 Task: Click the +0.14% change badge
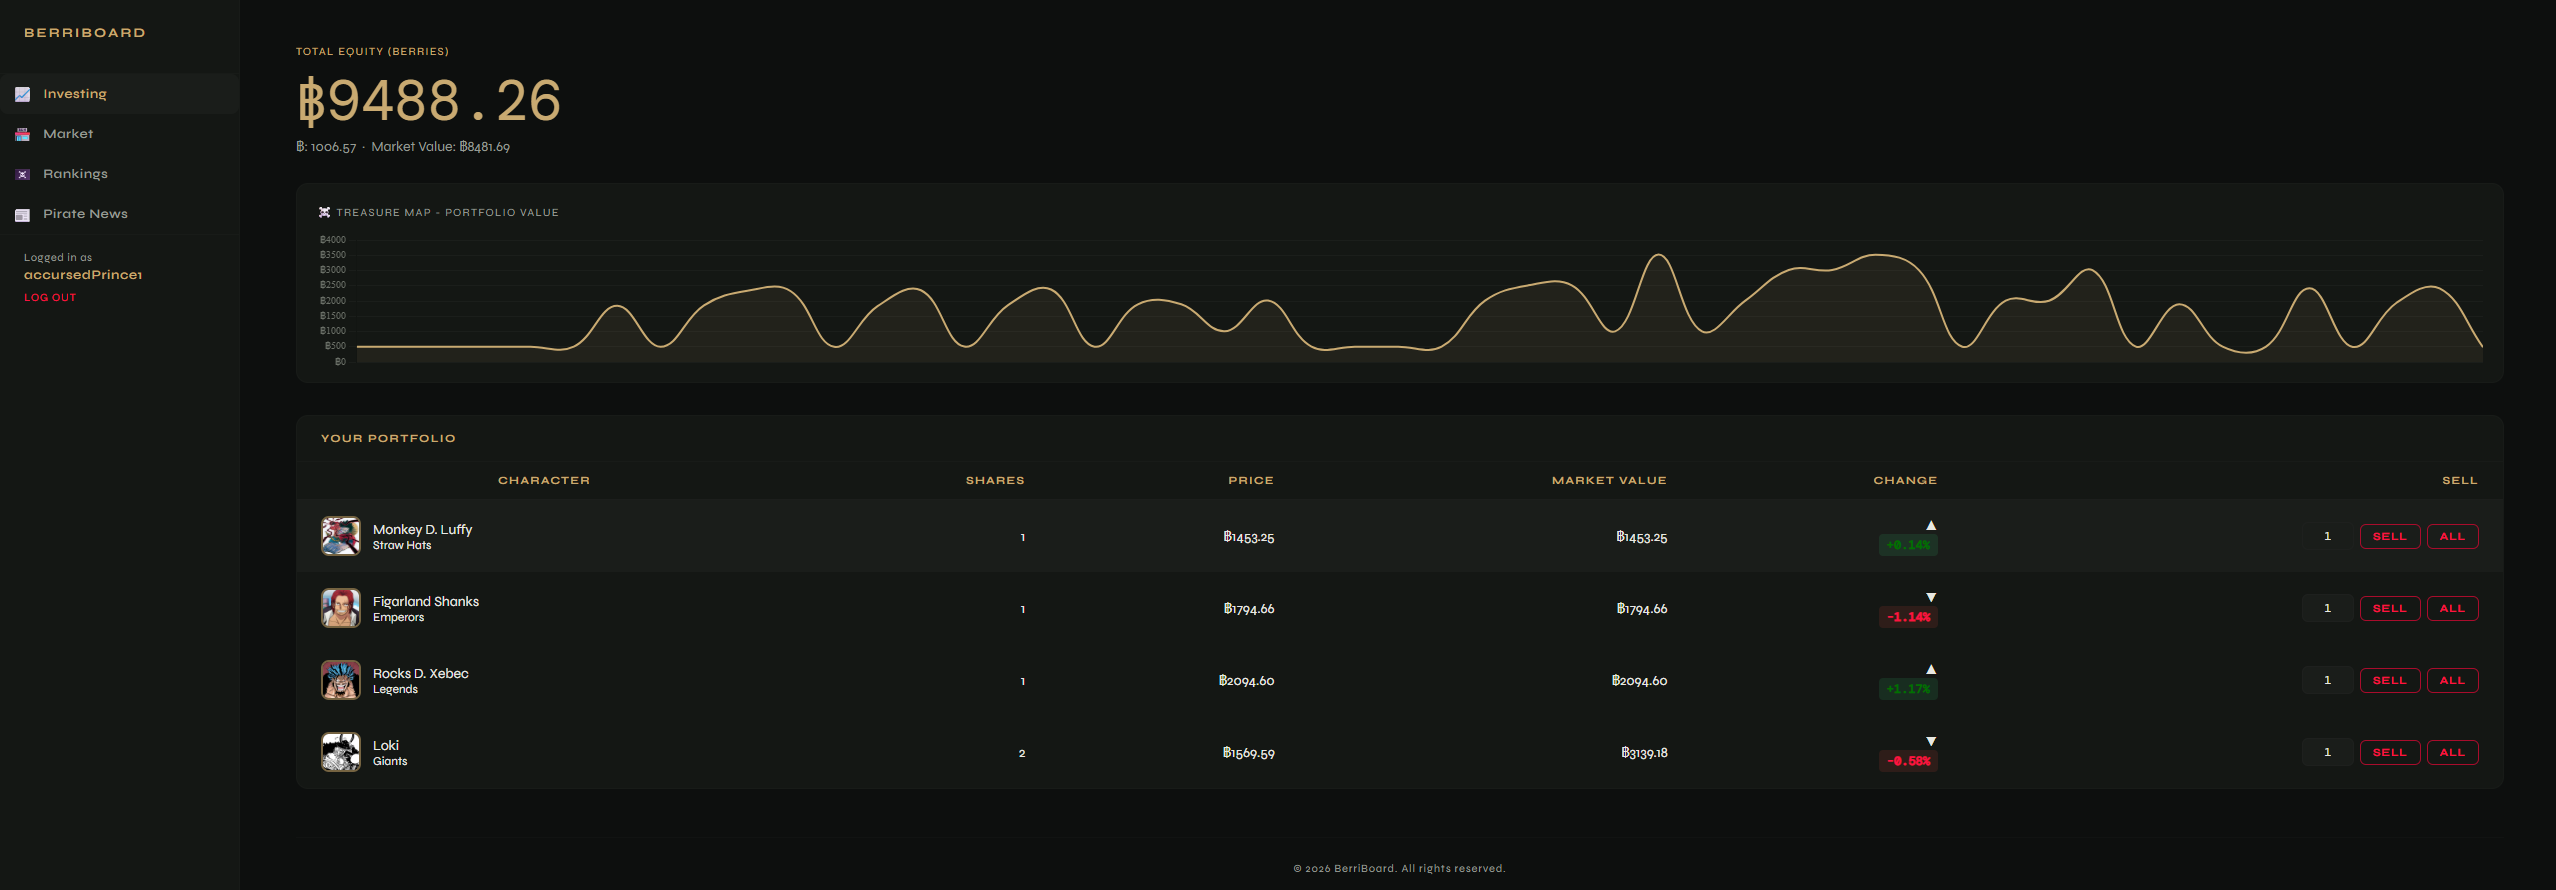(x=1908, y=545)
